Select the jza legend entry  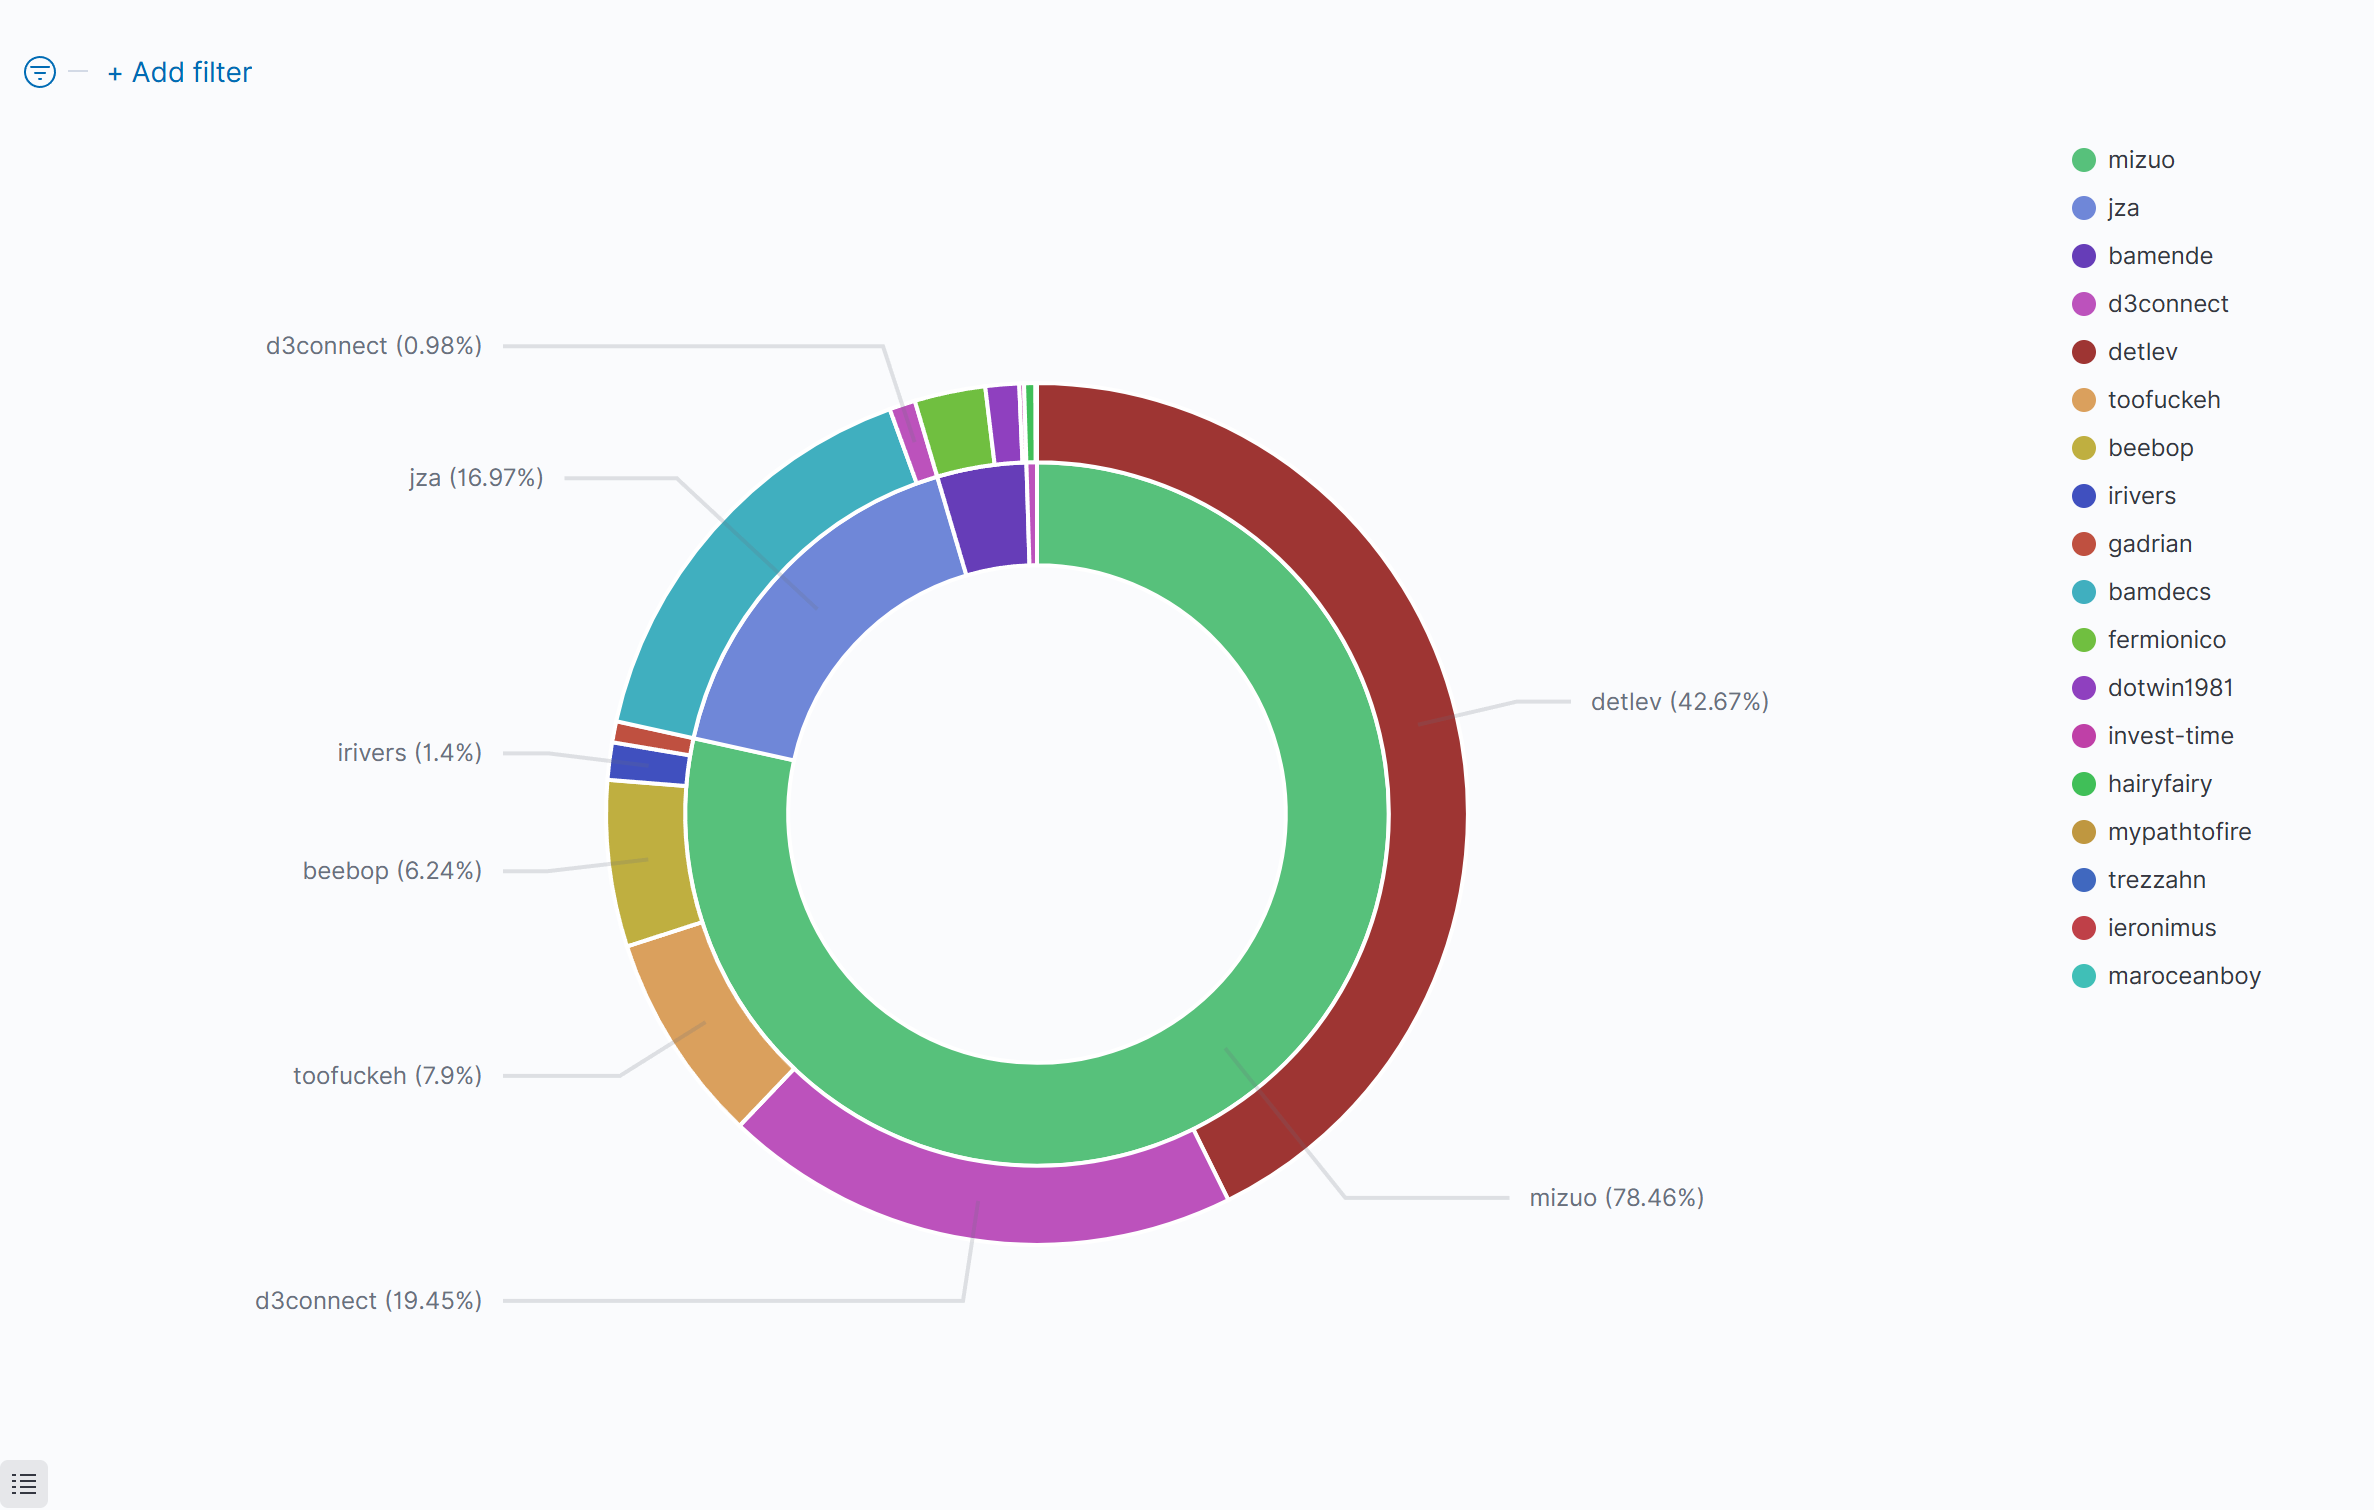coord(2122,208)
